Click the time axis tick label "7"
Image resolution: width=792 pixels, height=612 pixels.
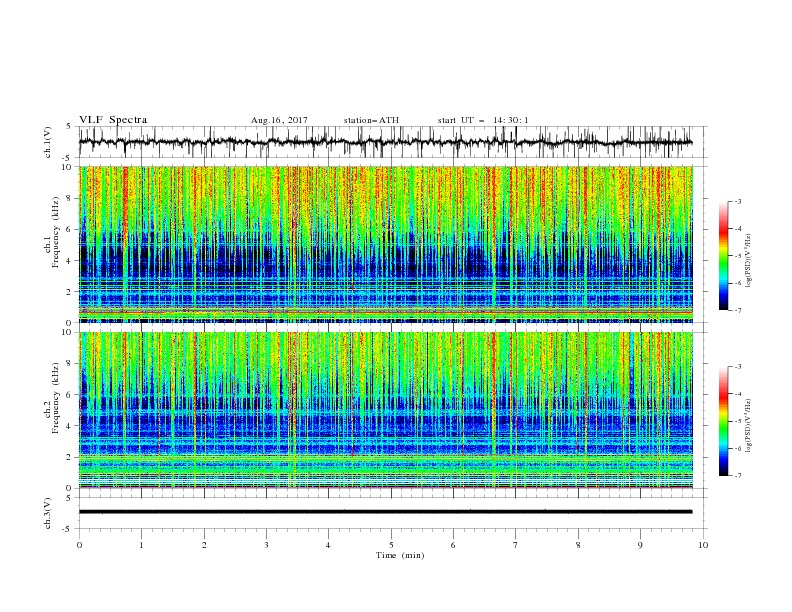(x=516, y=545)
